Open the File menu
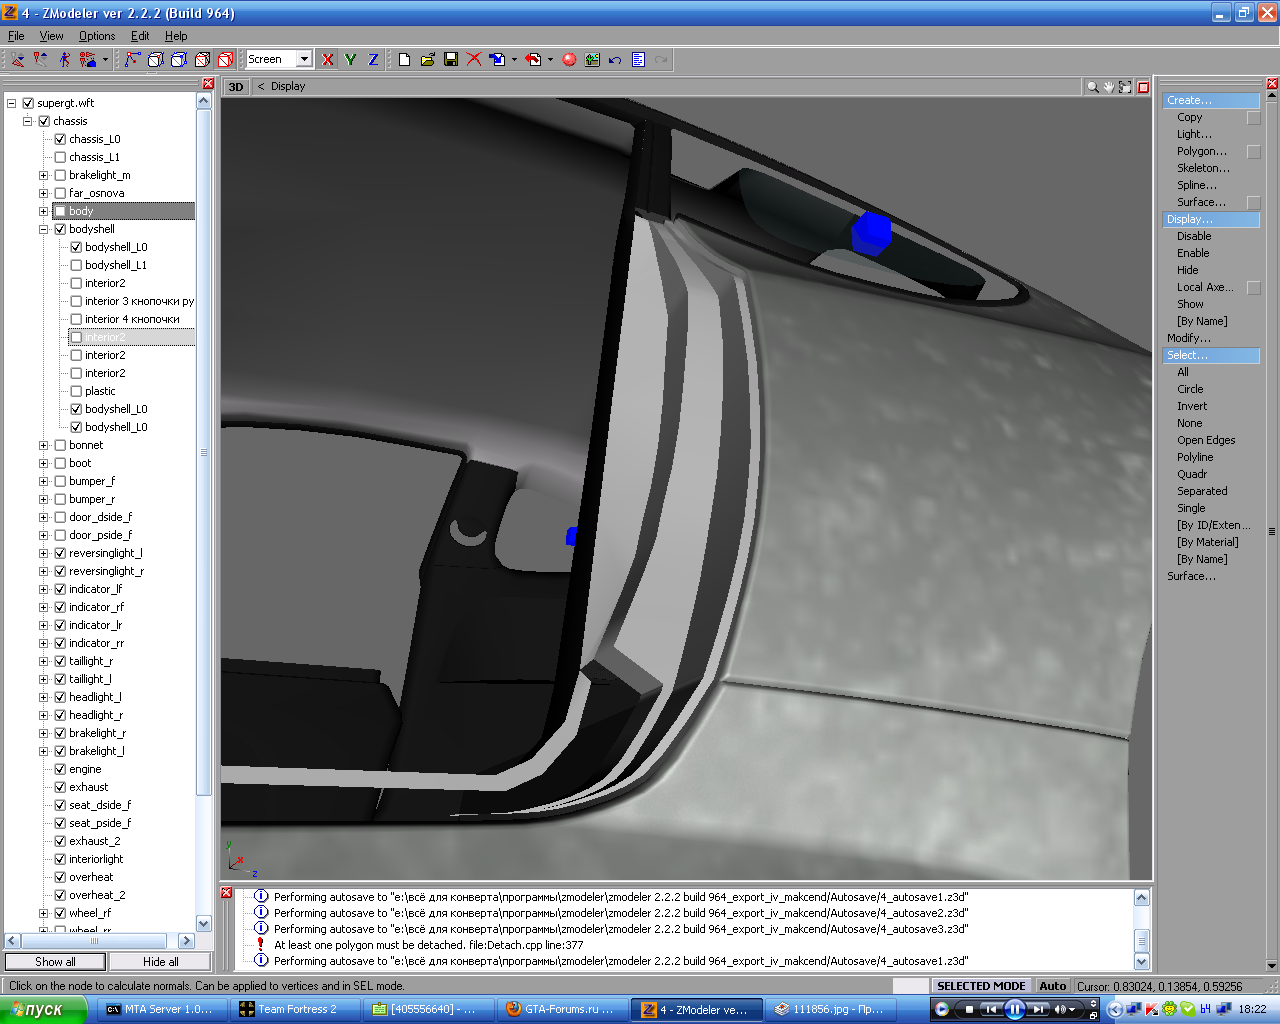 click(16, 36)
